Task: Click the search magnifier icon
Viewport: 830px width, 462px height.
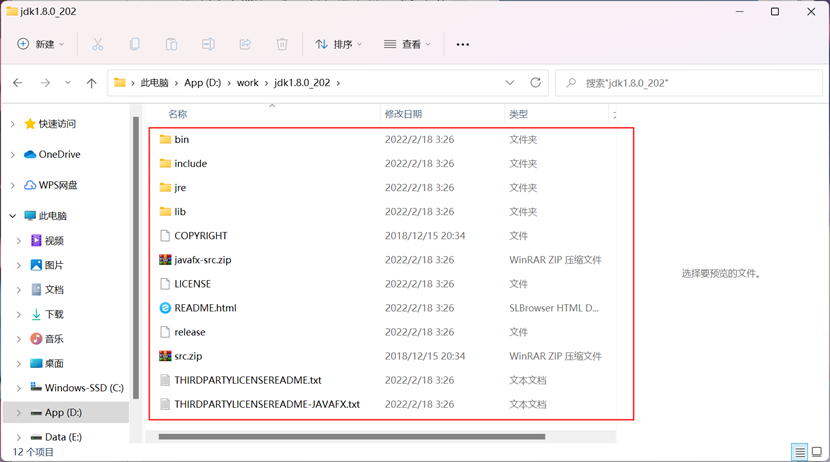Action: pyautogui.click(x=571, y=83)
